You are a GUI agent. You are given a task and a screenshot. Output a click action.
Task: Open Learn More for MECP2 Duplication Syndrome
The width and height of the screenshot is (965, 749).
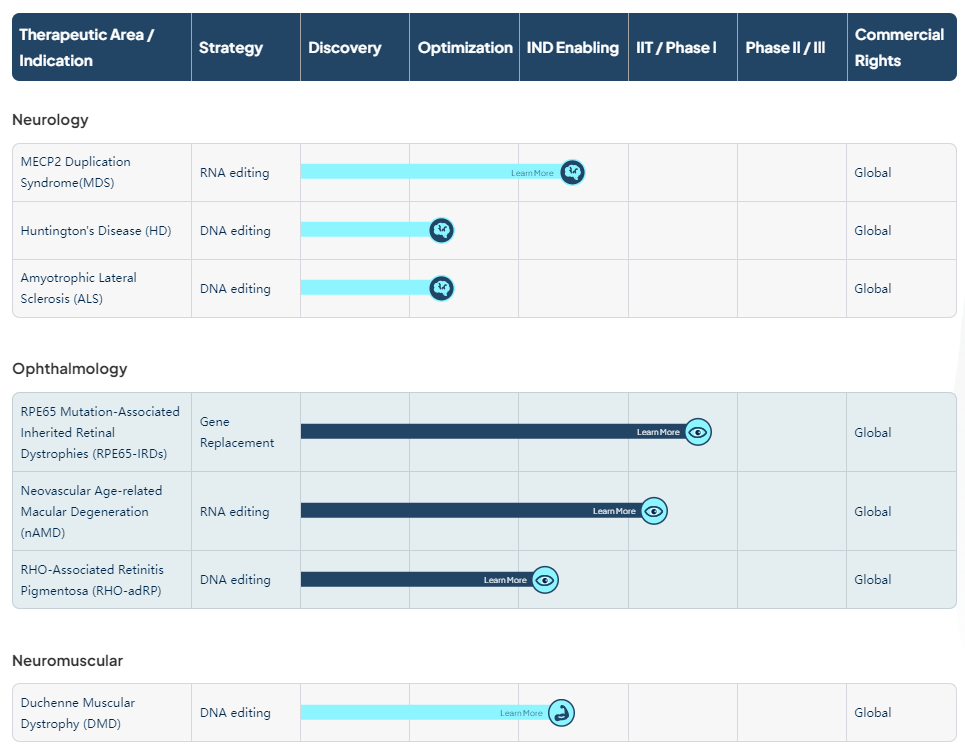532,173
